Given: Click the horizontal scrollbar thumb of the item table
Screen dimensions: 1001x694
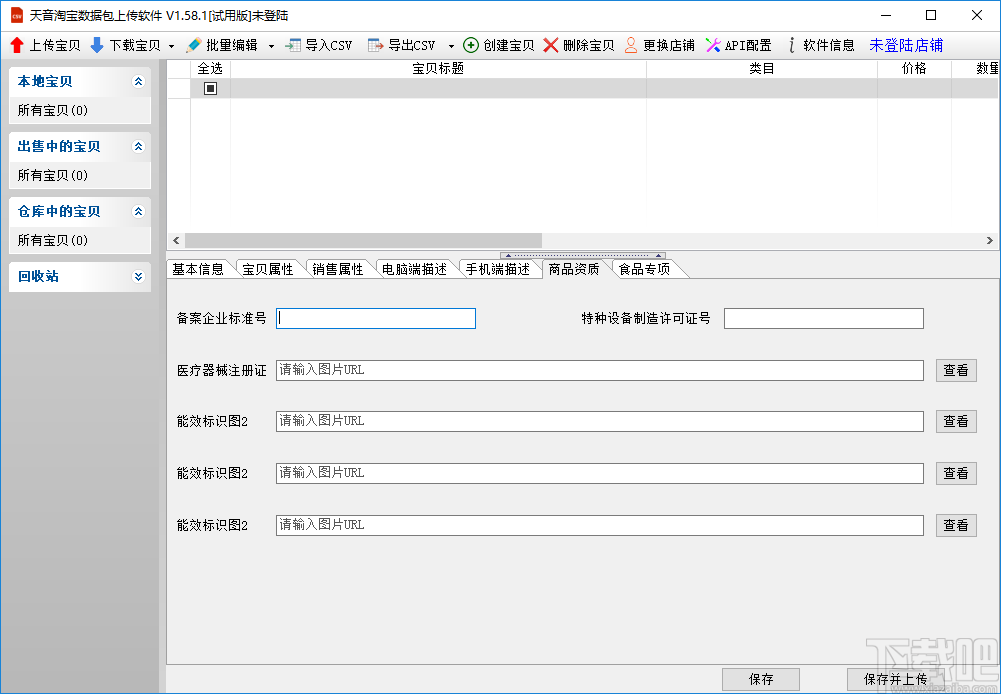Looking at the screenshot, I should click(x=363, y=241).
